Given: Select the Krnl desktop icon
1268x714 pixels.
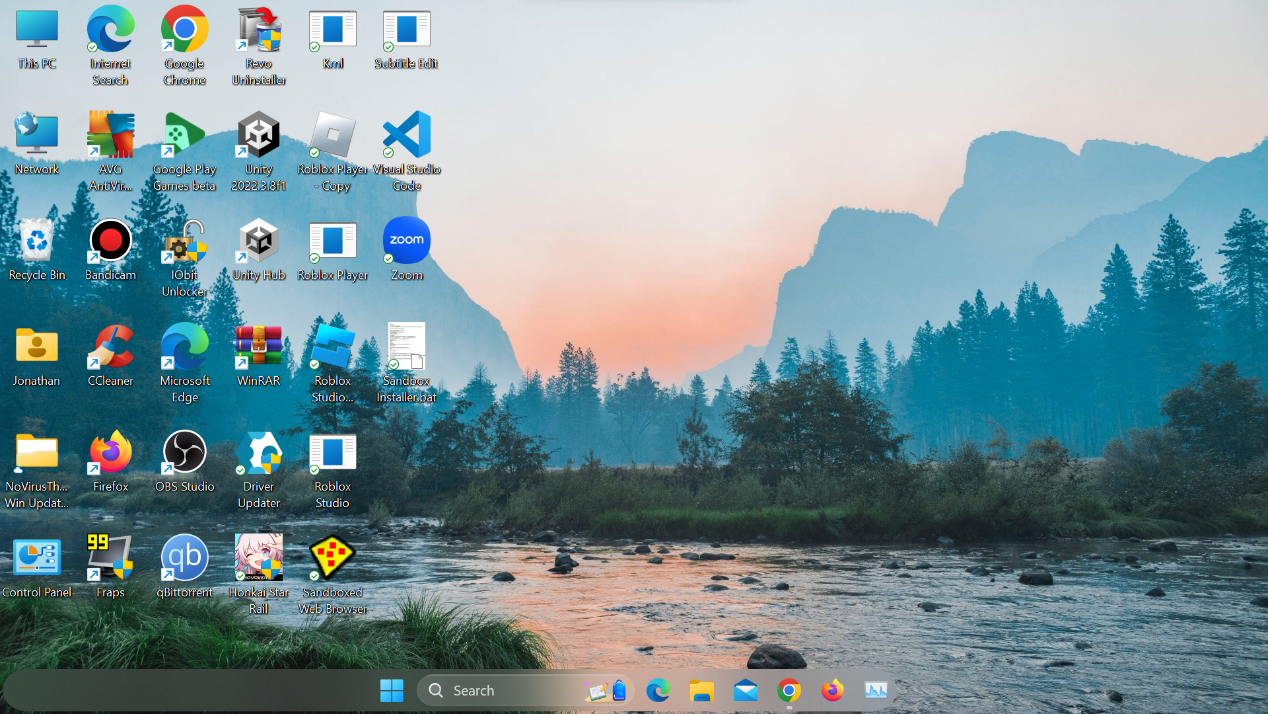Looking at the screenshot, I should 333,38.
